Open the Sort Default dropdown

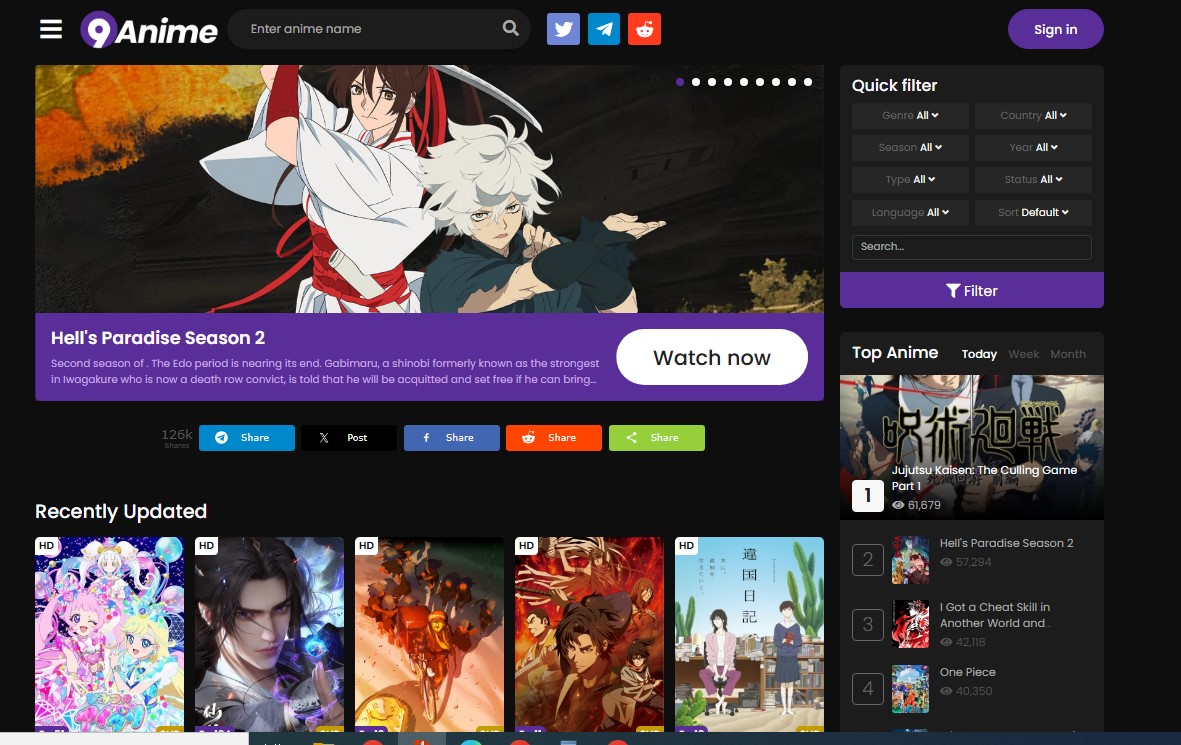[x=1033, y=212]
